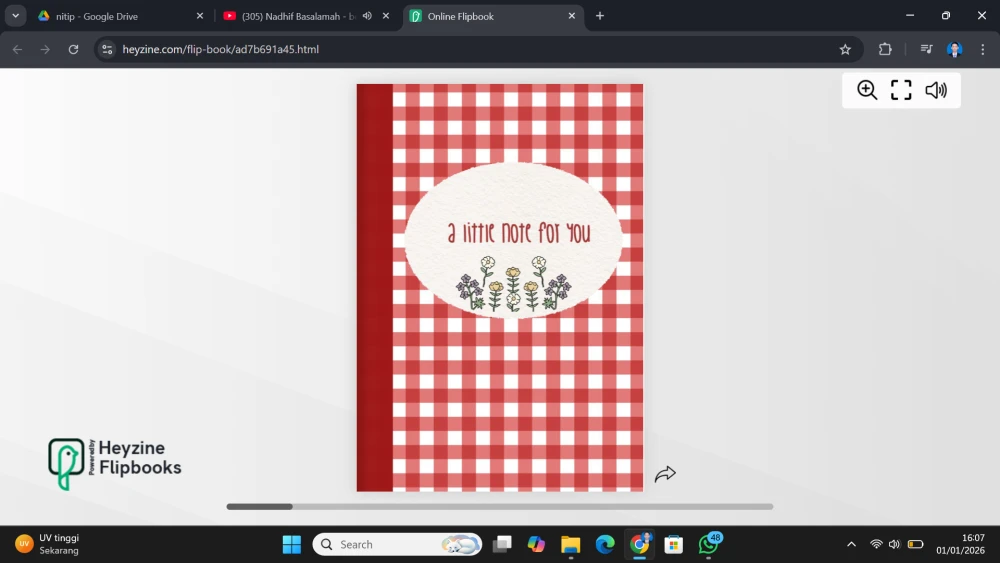Image resolution: width=1000 pixels, height=563 pixels.
Task: Open the Chrome extensions menu
Action: pos(885,49)
